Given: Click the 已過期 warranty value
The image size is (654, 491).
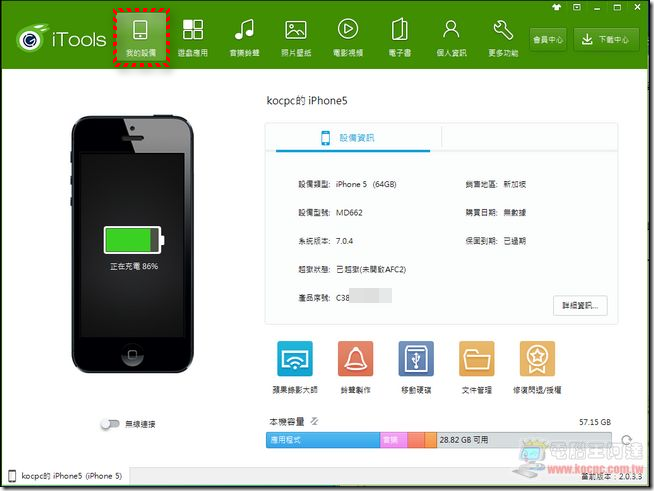Looking at the screenshot, I should [514, 241].
